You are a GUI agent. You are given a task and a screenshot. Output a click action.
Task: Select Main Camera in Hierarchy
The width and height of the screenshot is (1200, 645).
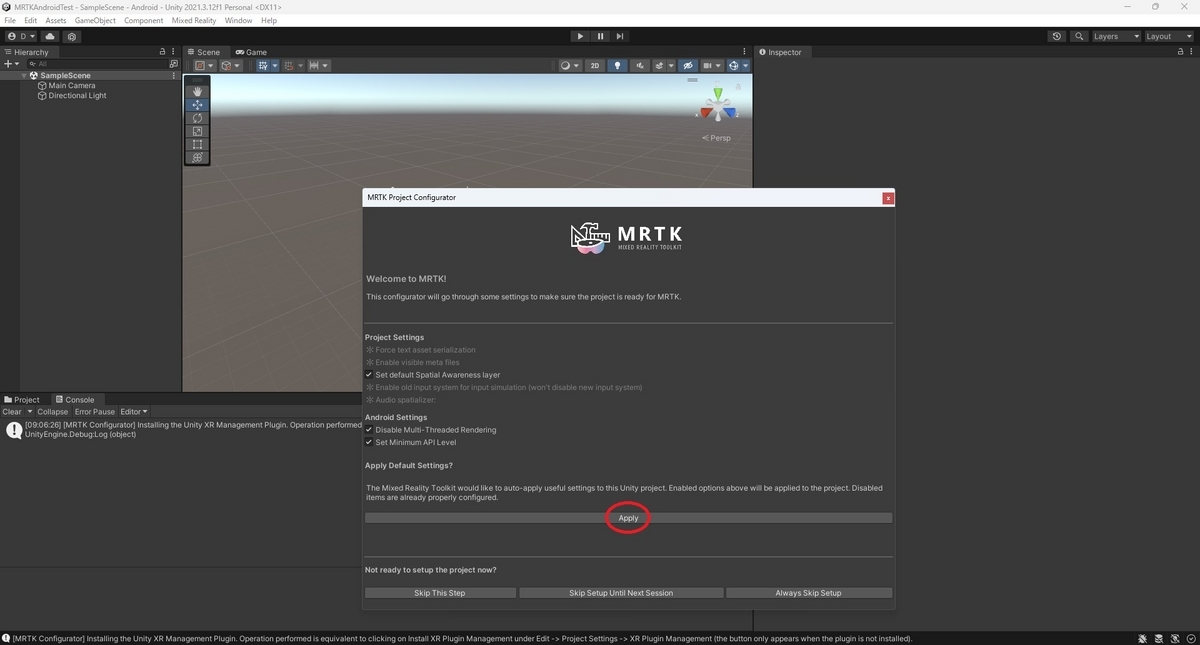pyautogui.click(x=72, y=86)
